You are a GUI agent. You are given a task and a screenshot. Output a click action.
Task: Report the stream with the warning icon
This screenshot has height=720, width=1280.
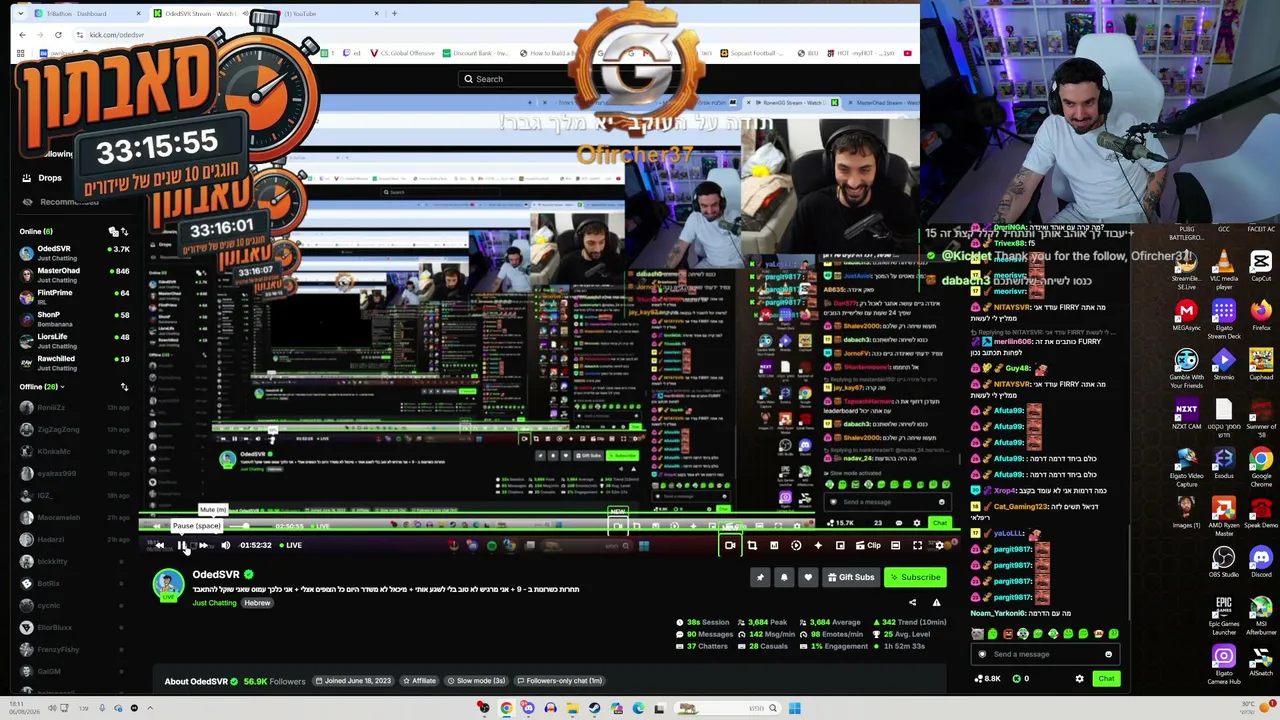click(936, 602)
